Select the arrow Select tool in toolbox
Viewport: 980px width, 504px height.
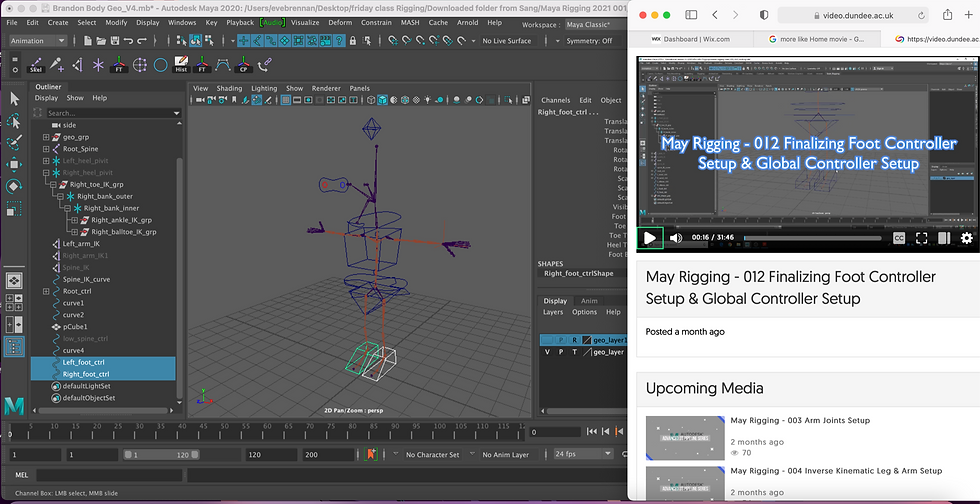(14, 99)
